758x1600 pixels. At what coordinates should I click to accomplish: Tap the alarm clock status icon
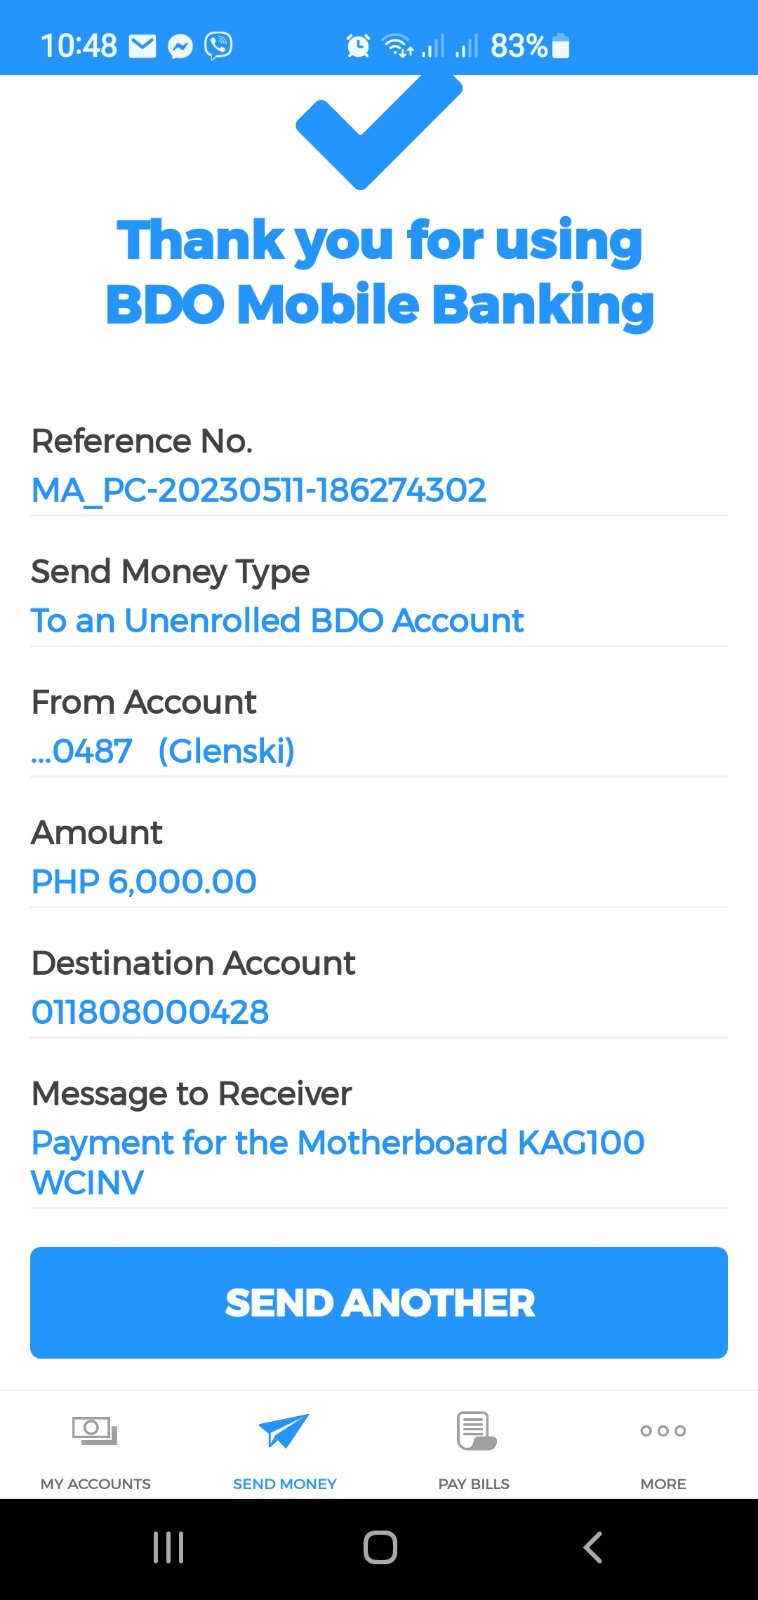pyautogui.click(x=358, y=46)
